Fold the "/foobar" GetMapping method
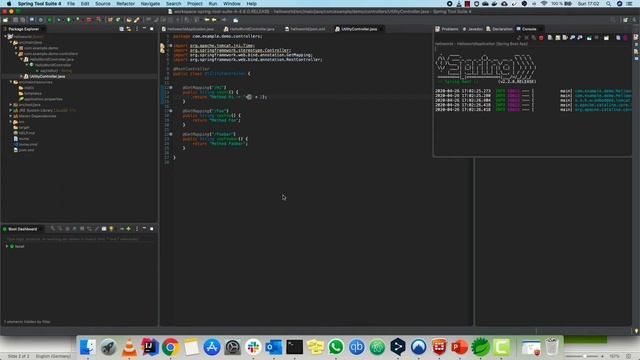Image resolution: width=640 pixels, height=360 pixels. 171,134
